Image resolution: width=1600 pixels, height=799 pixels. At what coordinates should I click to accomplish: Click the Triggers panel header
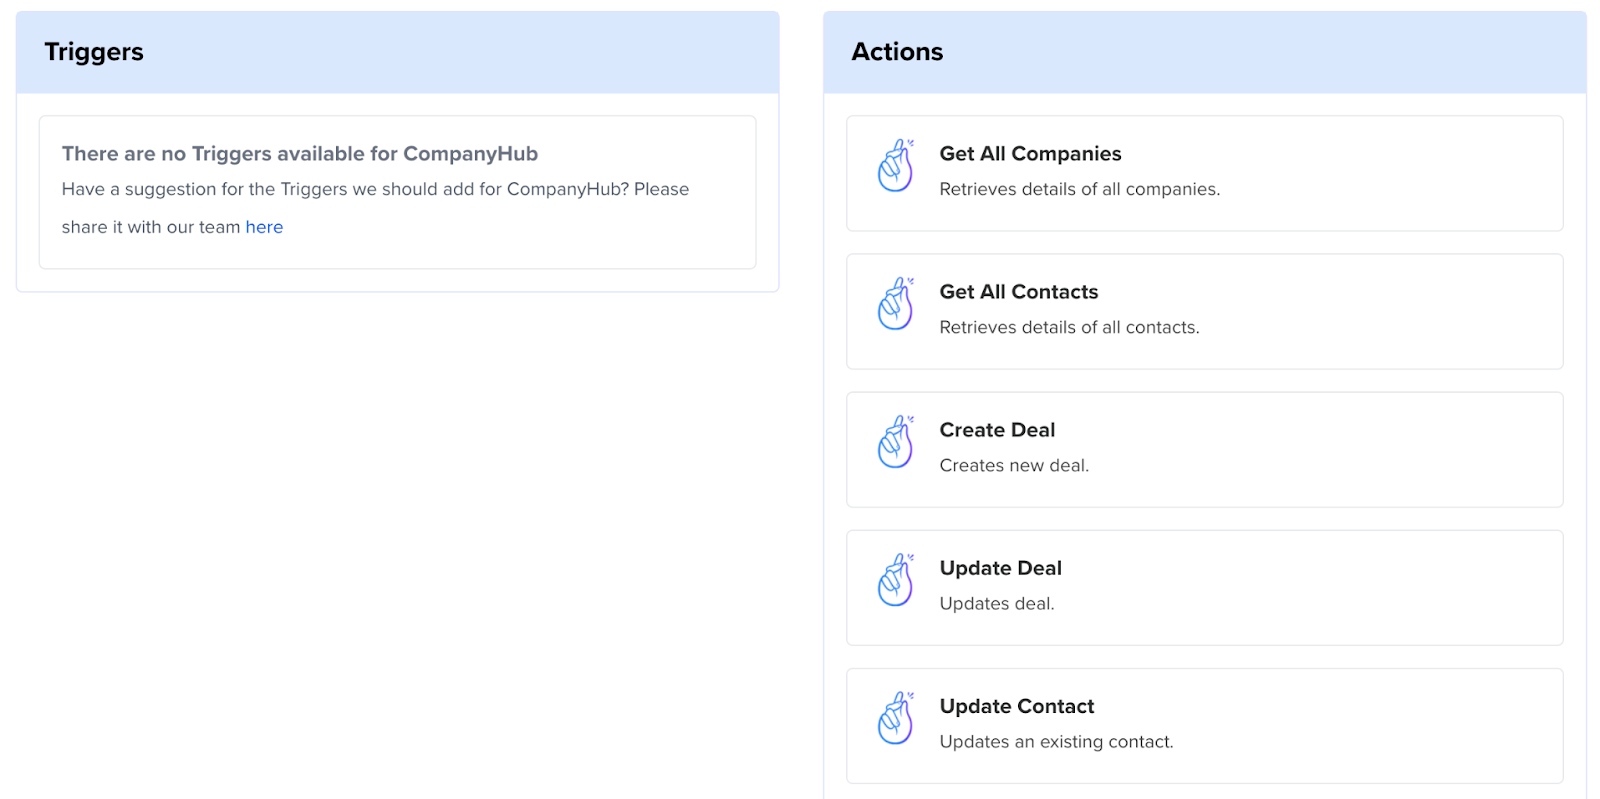(94, 52)
